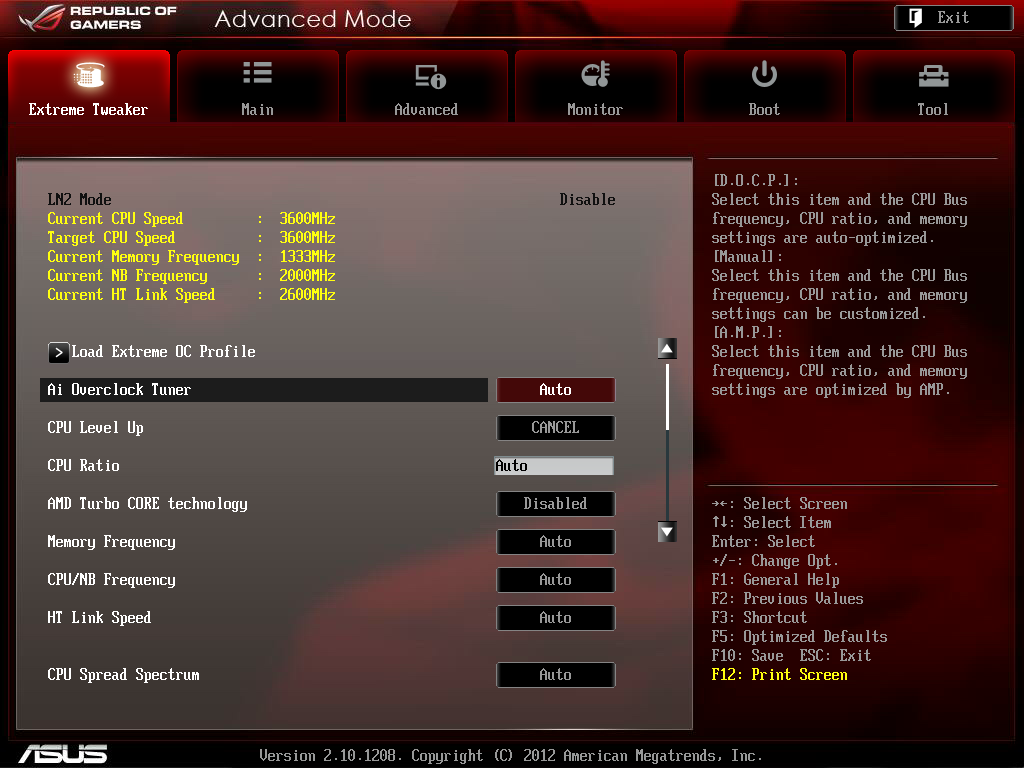Viewport: 1024px width, 768px height.
Task: Click the ASUS logo at the bottom
Action: (63, 754)
